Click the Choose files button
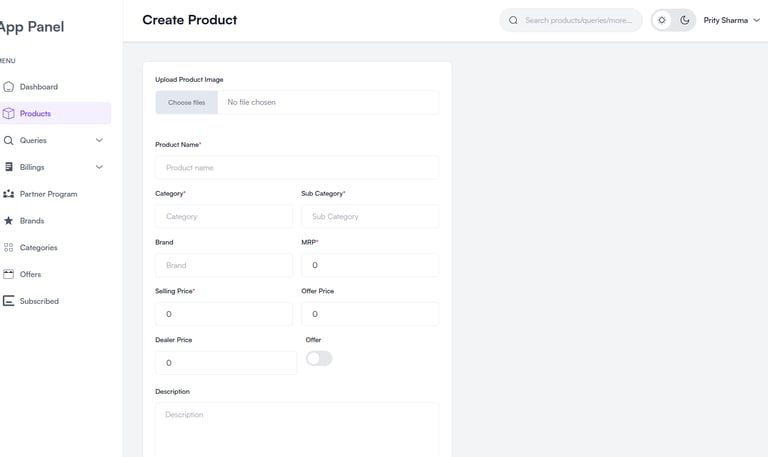 coord(186,102)
